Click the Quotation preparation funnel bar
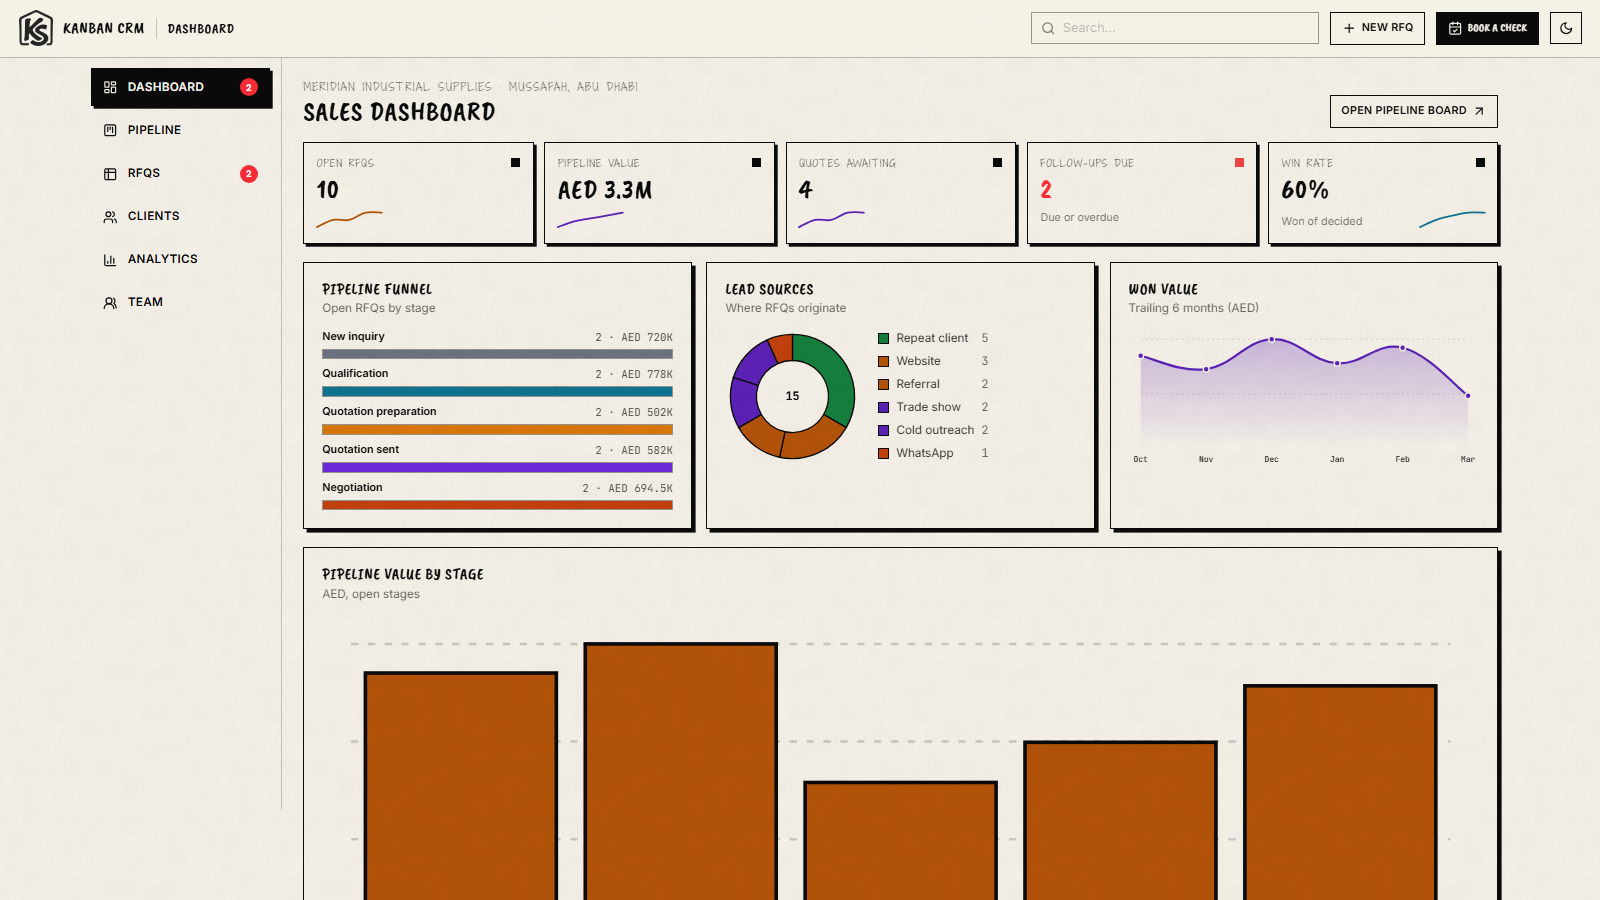 click(497, 430)
